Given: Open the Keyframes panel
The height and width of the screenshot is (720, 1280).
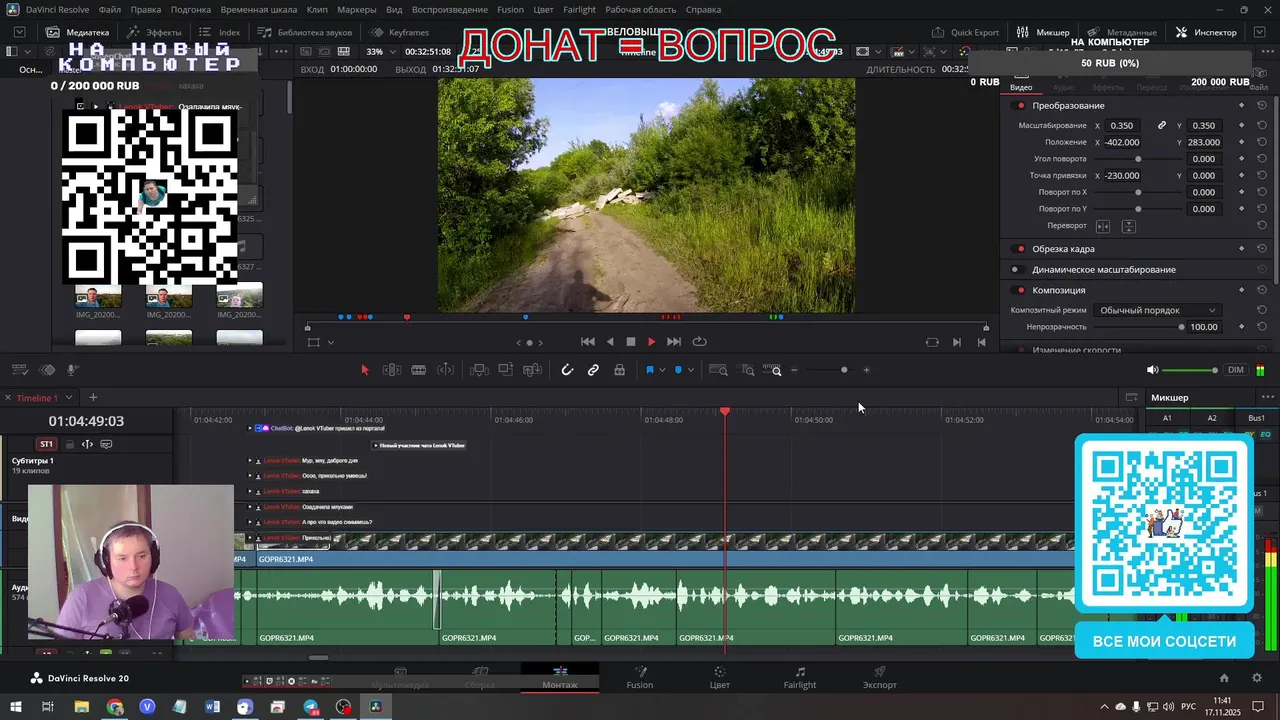Looking at the screenshot, I should click(401, 32).
